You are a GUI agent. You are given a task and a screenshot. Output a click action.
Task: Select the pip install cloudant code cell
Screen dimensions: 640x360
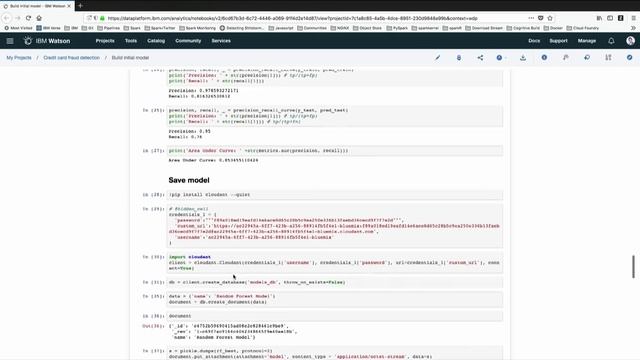point(335,195)
